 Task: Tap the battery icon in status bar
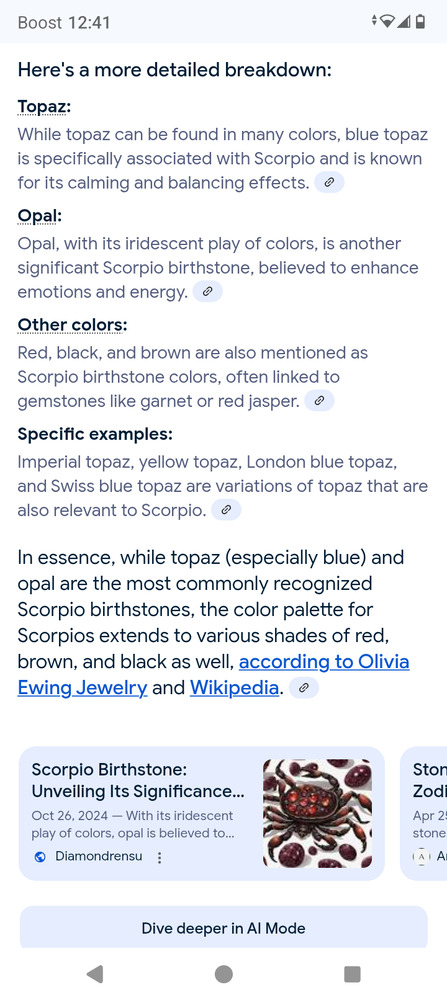tap(420, 22)
